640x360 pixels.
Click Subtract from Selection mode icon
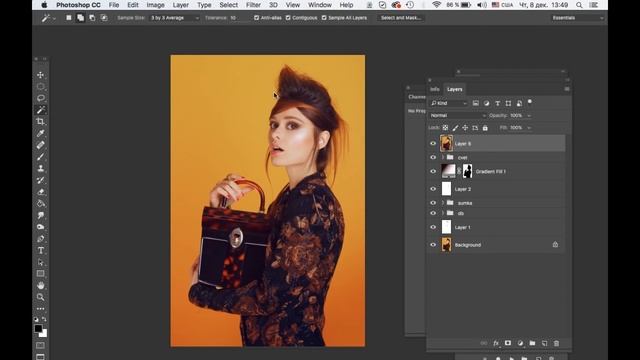click(92, 18)
